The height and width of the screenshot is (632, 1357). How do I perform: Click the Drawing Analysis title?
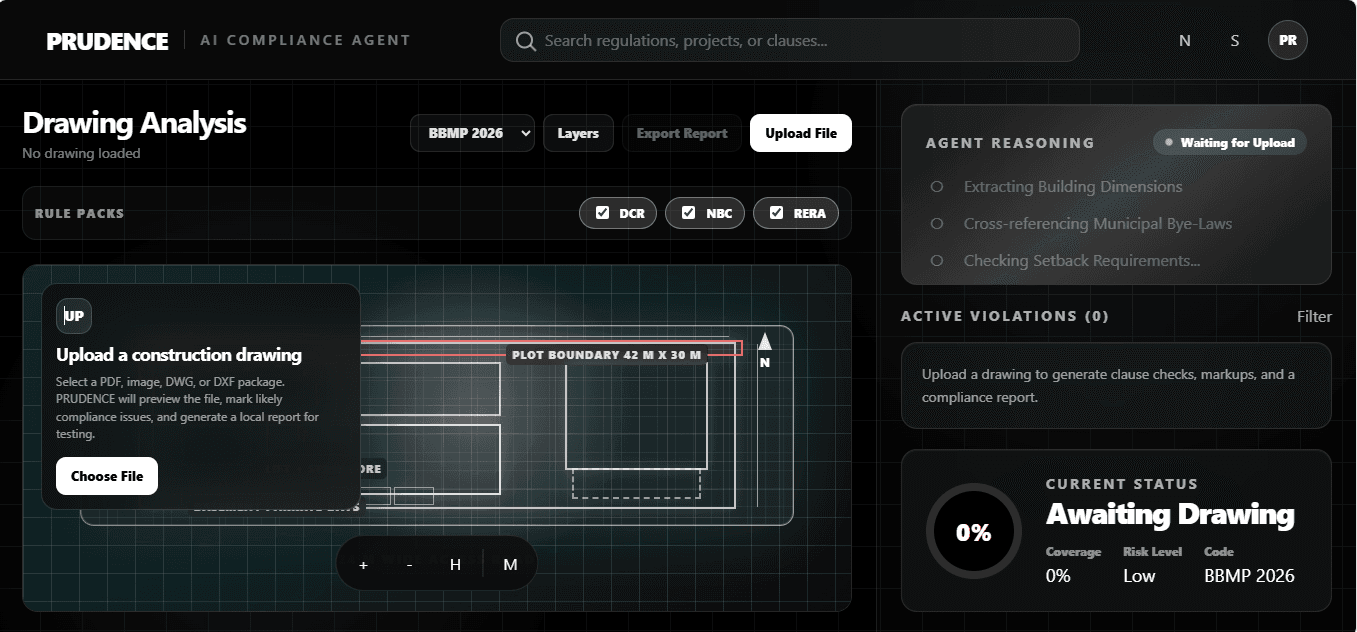tap(134, 123)
